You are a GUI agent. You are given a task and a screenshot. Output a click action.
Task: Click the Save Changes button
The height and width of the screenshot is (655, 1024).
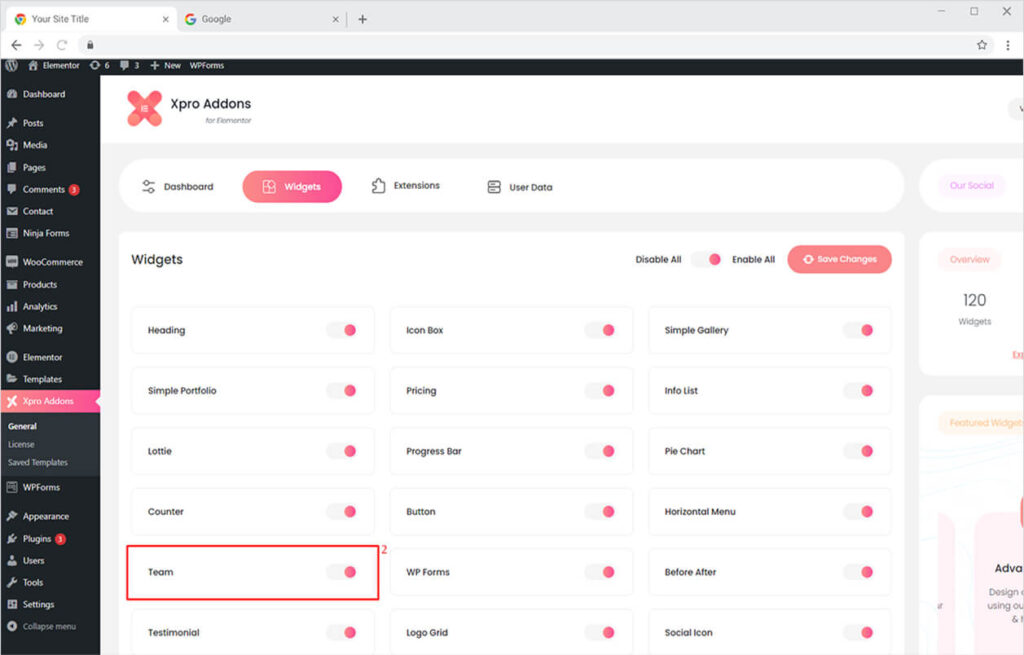pyautogui.click(x=839, y=259)
